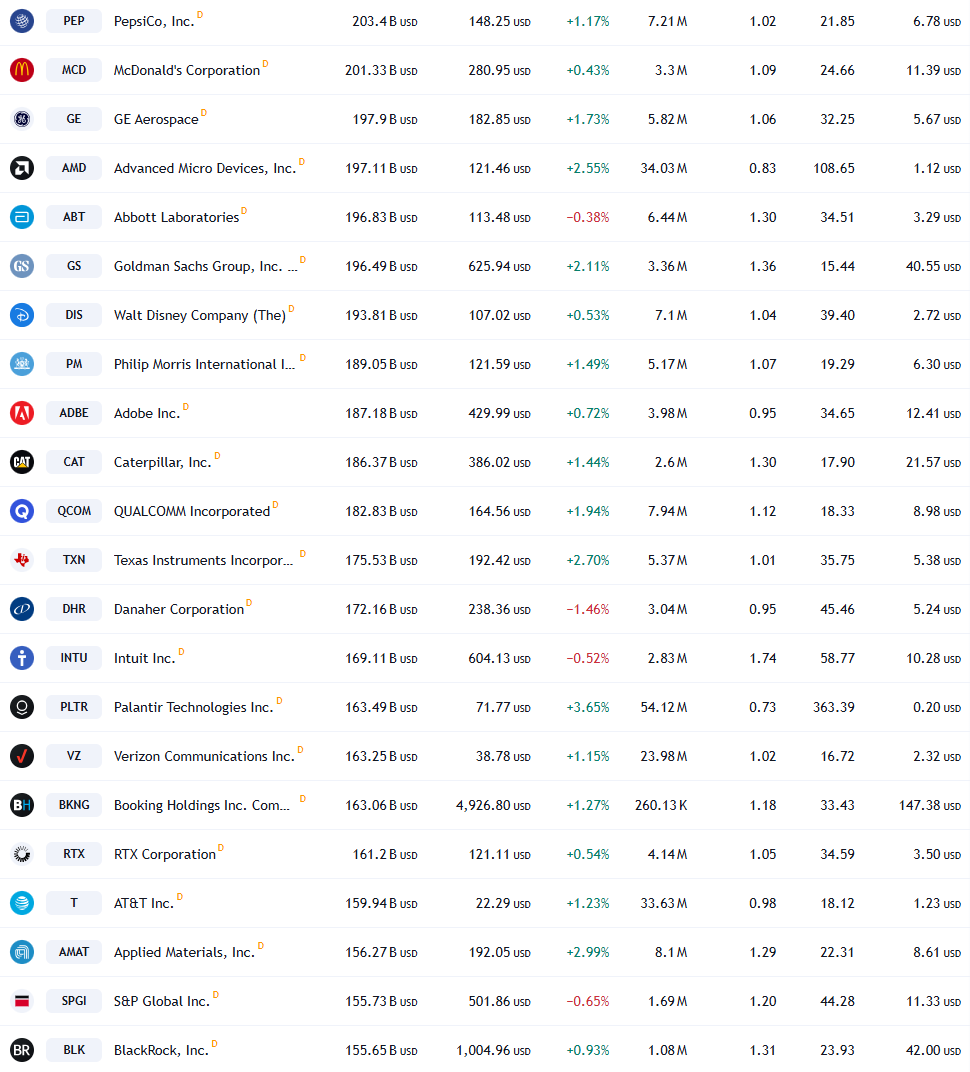
Task: Open Texas Instruments company link
Action: click(204, 561)
